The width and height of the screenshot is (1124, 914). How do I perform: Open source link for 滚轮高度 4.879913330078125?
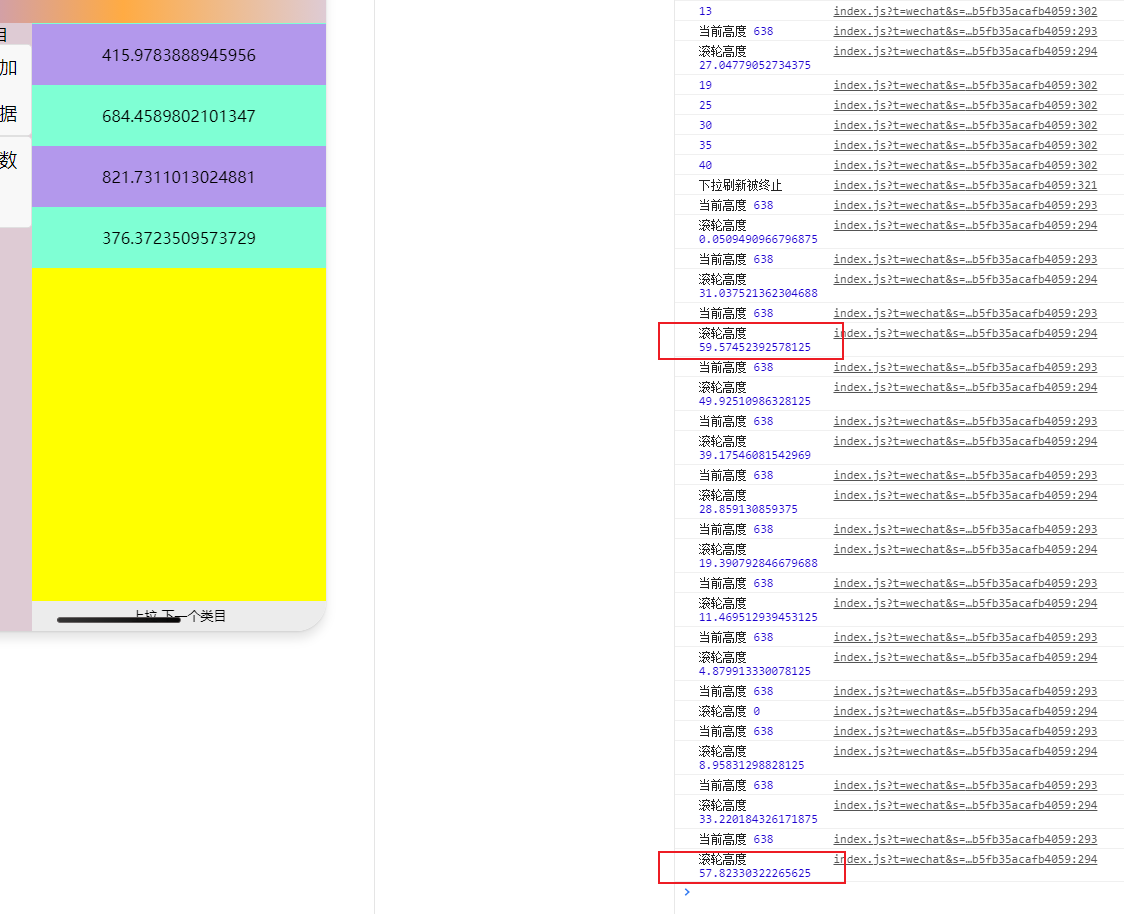click(x=965, y=658)
